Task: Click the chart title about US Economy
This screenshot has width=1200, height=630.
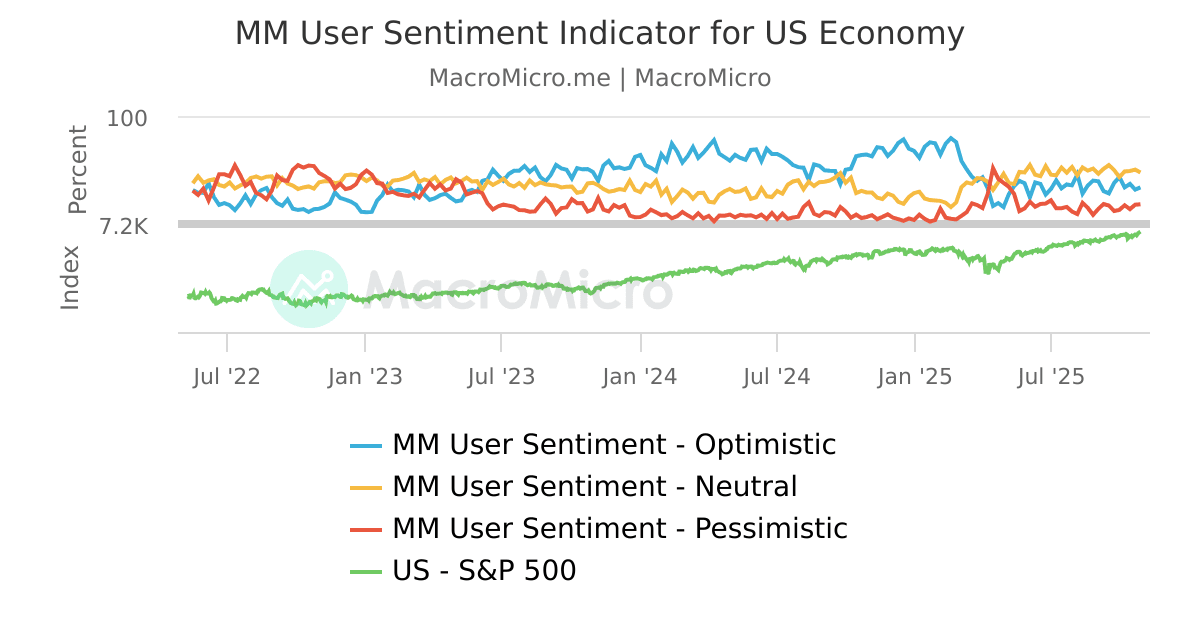Action: [600, 34]
